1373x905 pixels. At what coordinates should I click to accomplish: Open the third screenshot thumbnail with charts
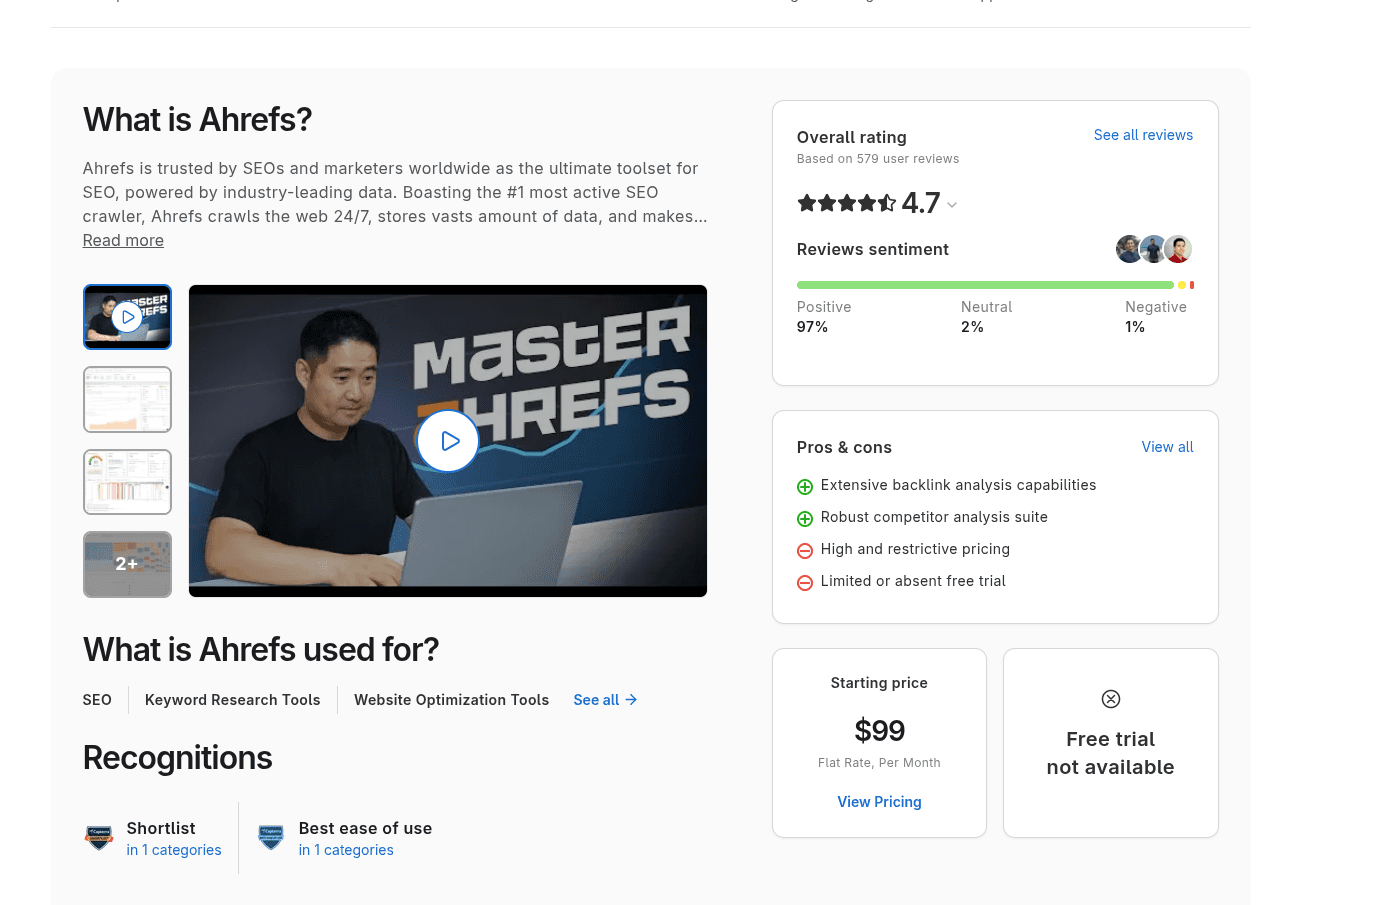[127, 482]
